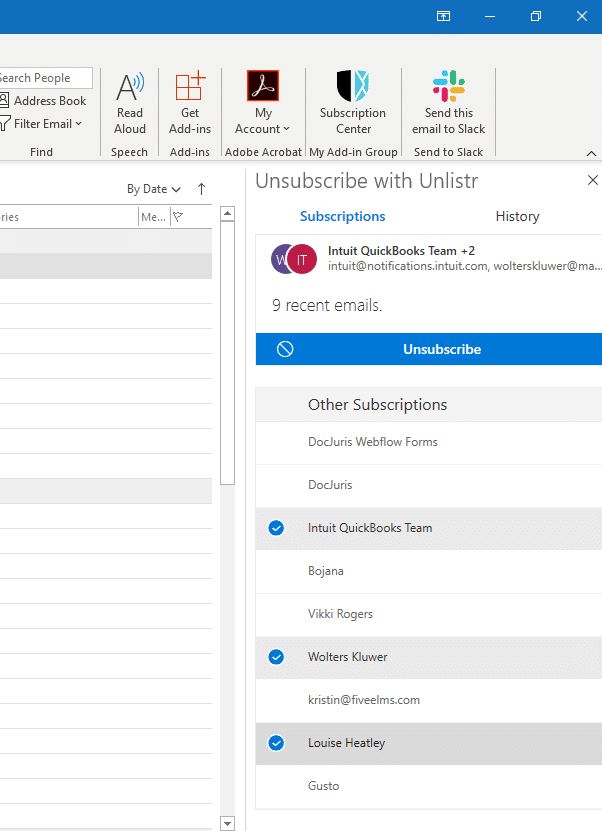Send this email to Slack
This screenshot has height=831, width=602.
[448, 104]
